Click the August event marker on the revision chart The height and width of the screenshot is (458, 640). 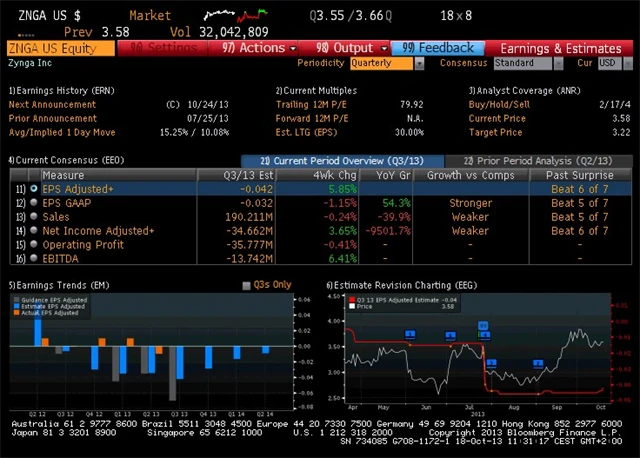tap(538, 363)
